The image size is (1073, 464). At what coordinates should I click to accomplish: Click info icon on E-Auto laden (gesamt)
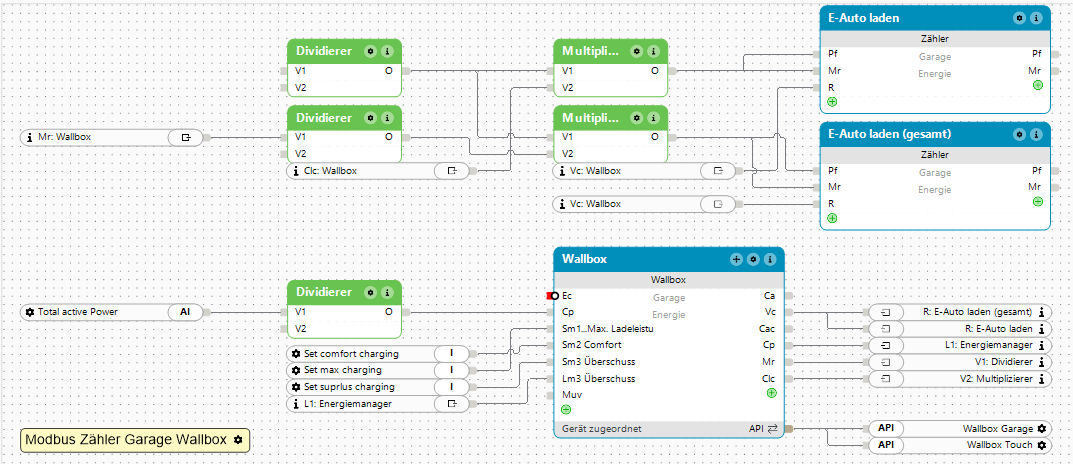1036,135
